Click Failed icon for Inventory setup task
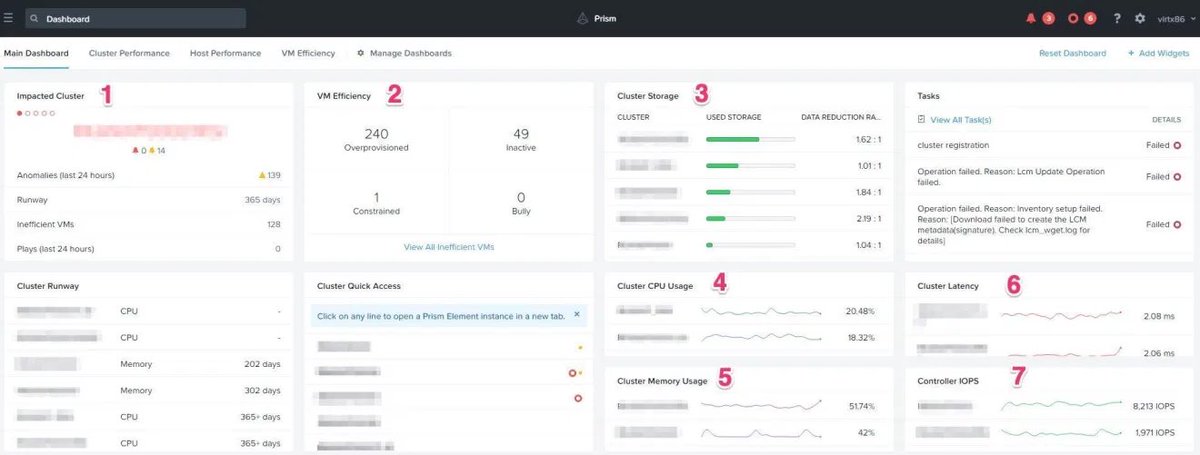1200x455 pixels. click(1176, 224)
